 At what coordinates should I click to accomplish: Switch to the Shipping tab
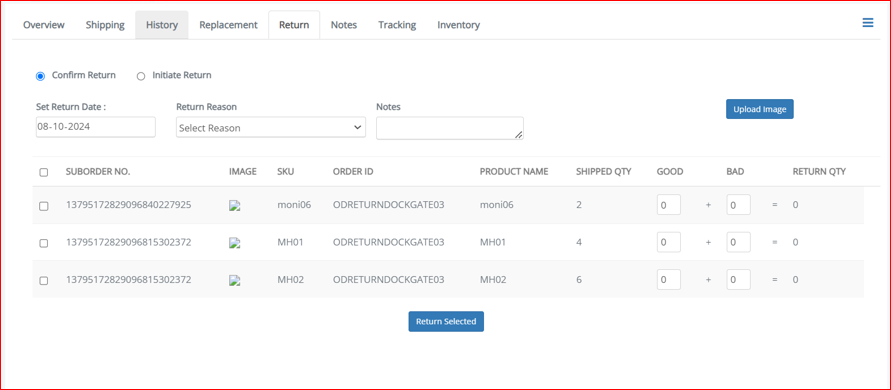point(105,25)
